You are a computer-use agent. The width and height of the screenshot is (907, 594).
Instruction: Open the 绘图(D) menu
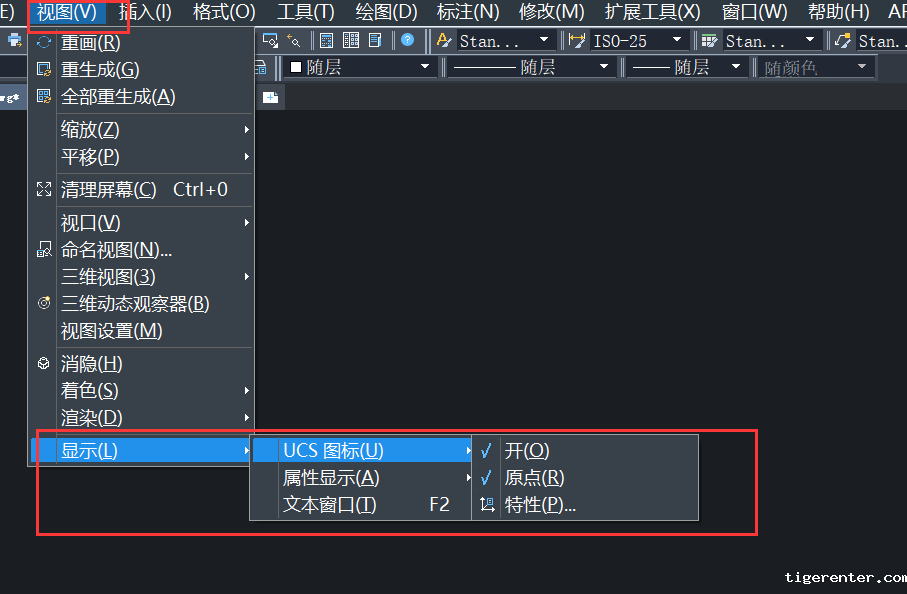(386, 12)
